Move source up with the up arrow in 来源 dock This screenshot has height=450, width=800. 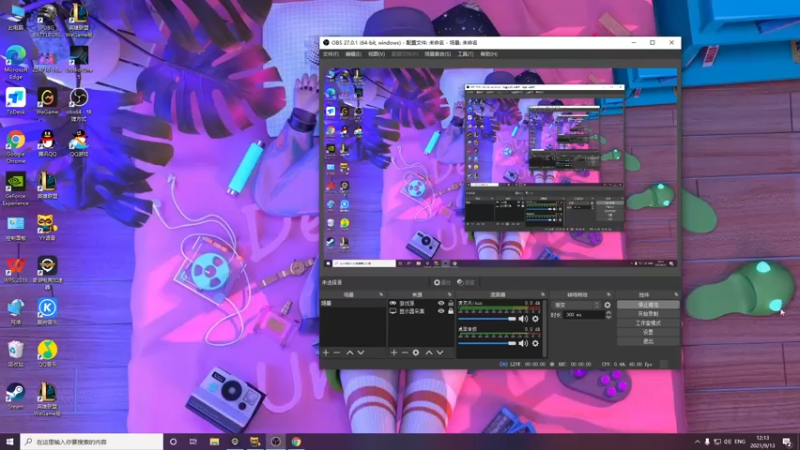tap(429, 353)
